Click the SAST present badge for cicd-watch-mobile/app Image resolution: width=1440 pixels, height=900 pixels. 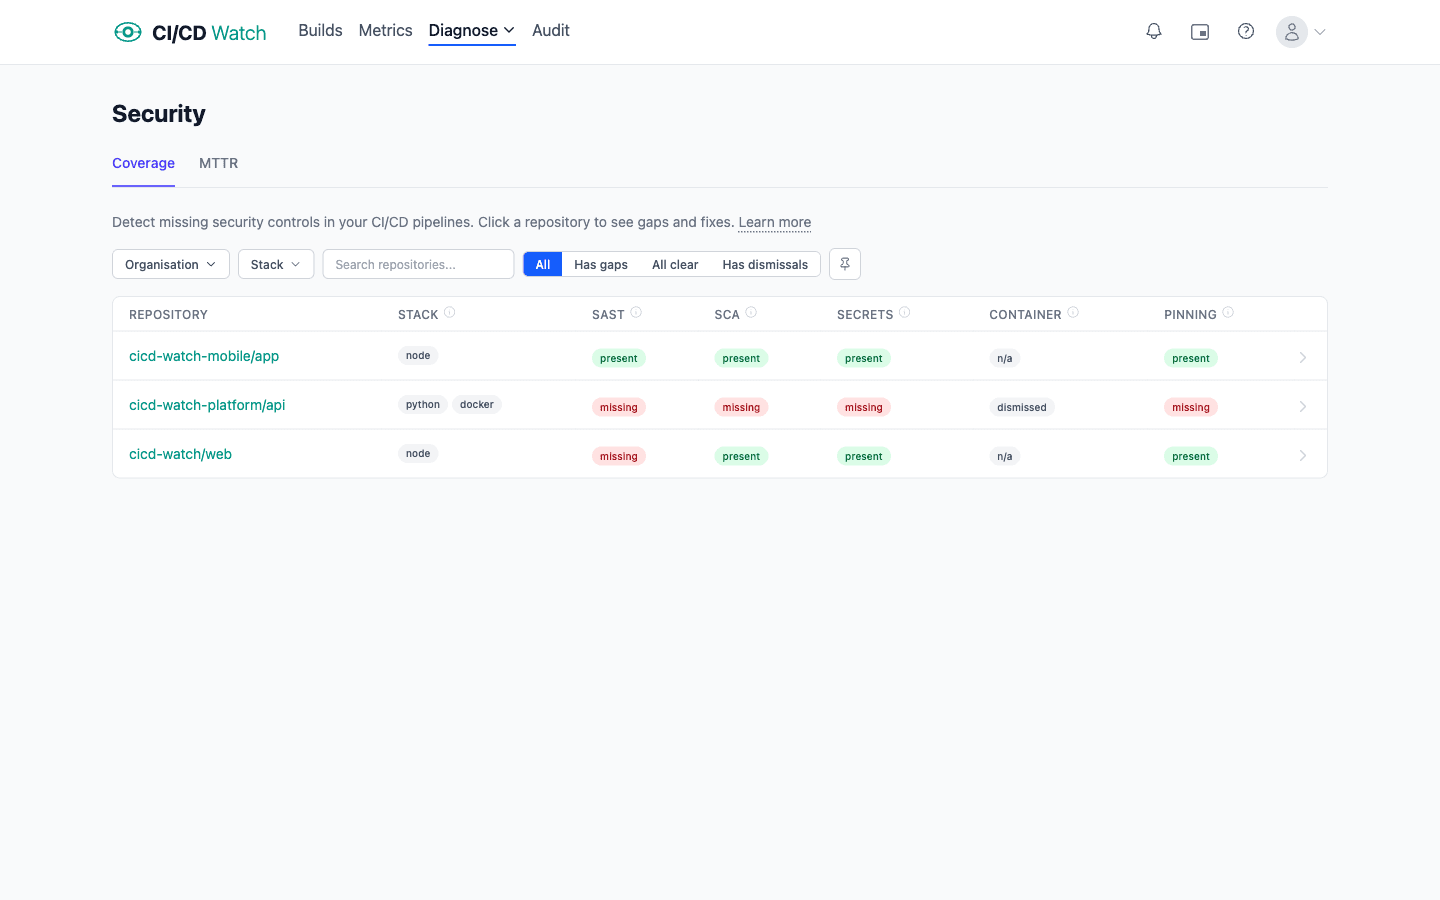tap(619, 358)
